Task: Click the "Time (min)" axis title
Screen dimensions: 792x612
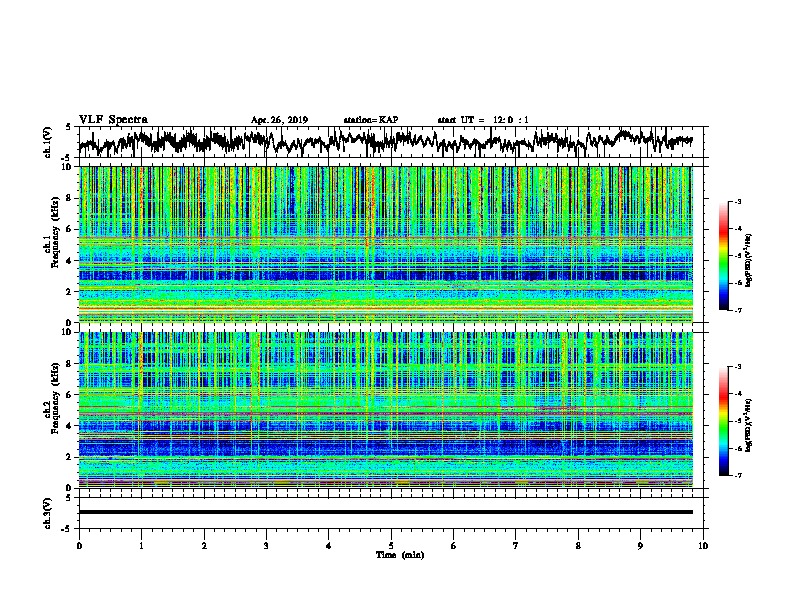Action: (x=400, y=555)
